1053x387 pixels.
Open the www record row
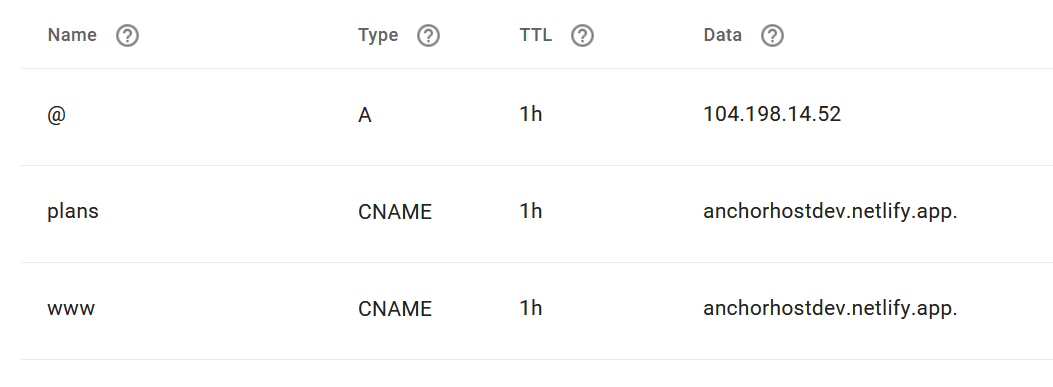[537, 310]
